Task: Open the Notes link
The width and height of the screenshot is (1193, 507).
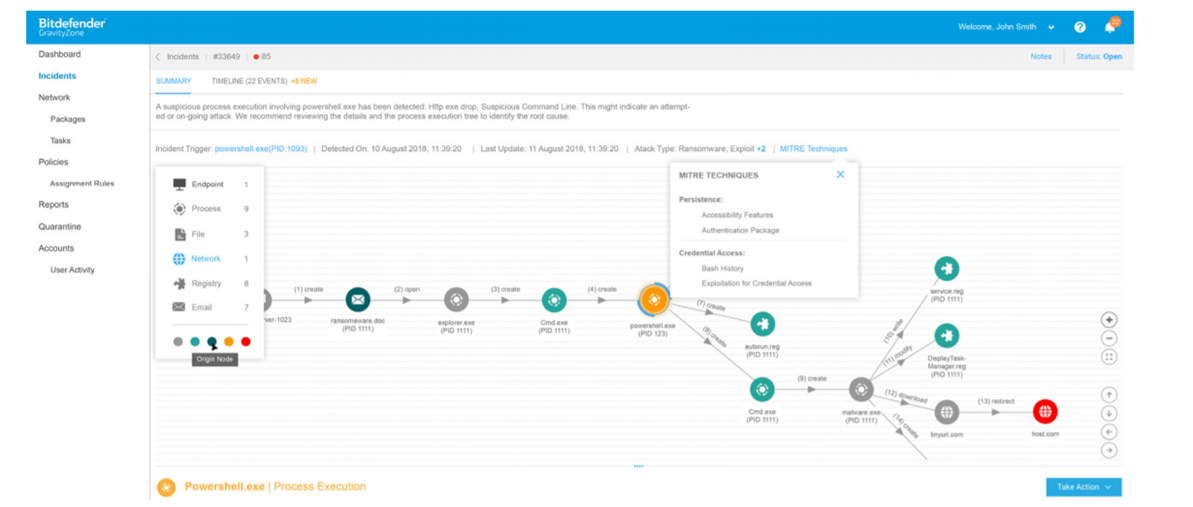Action: point(1041,56)
